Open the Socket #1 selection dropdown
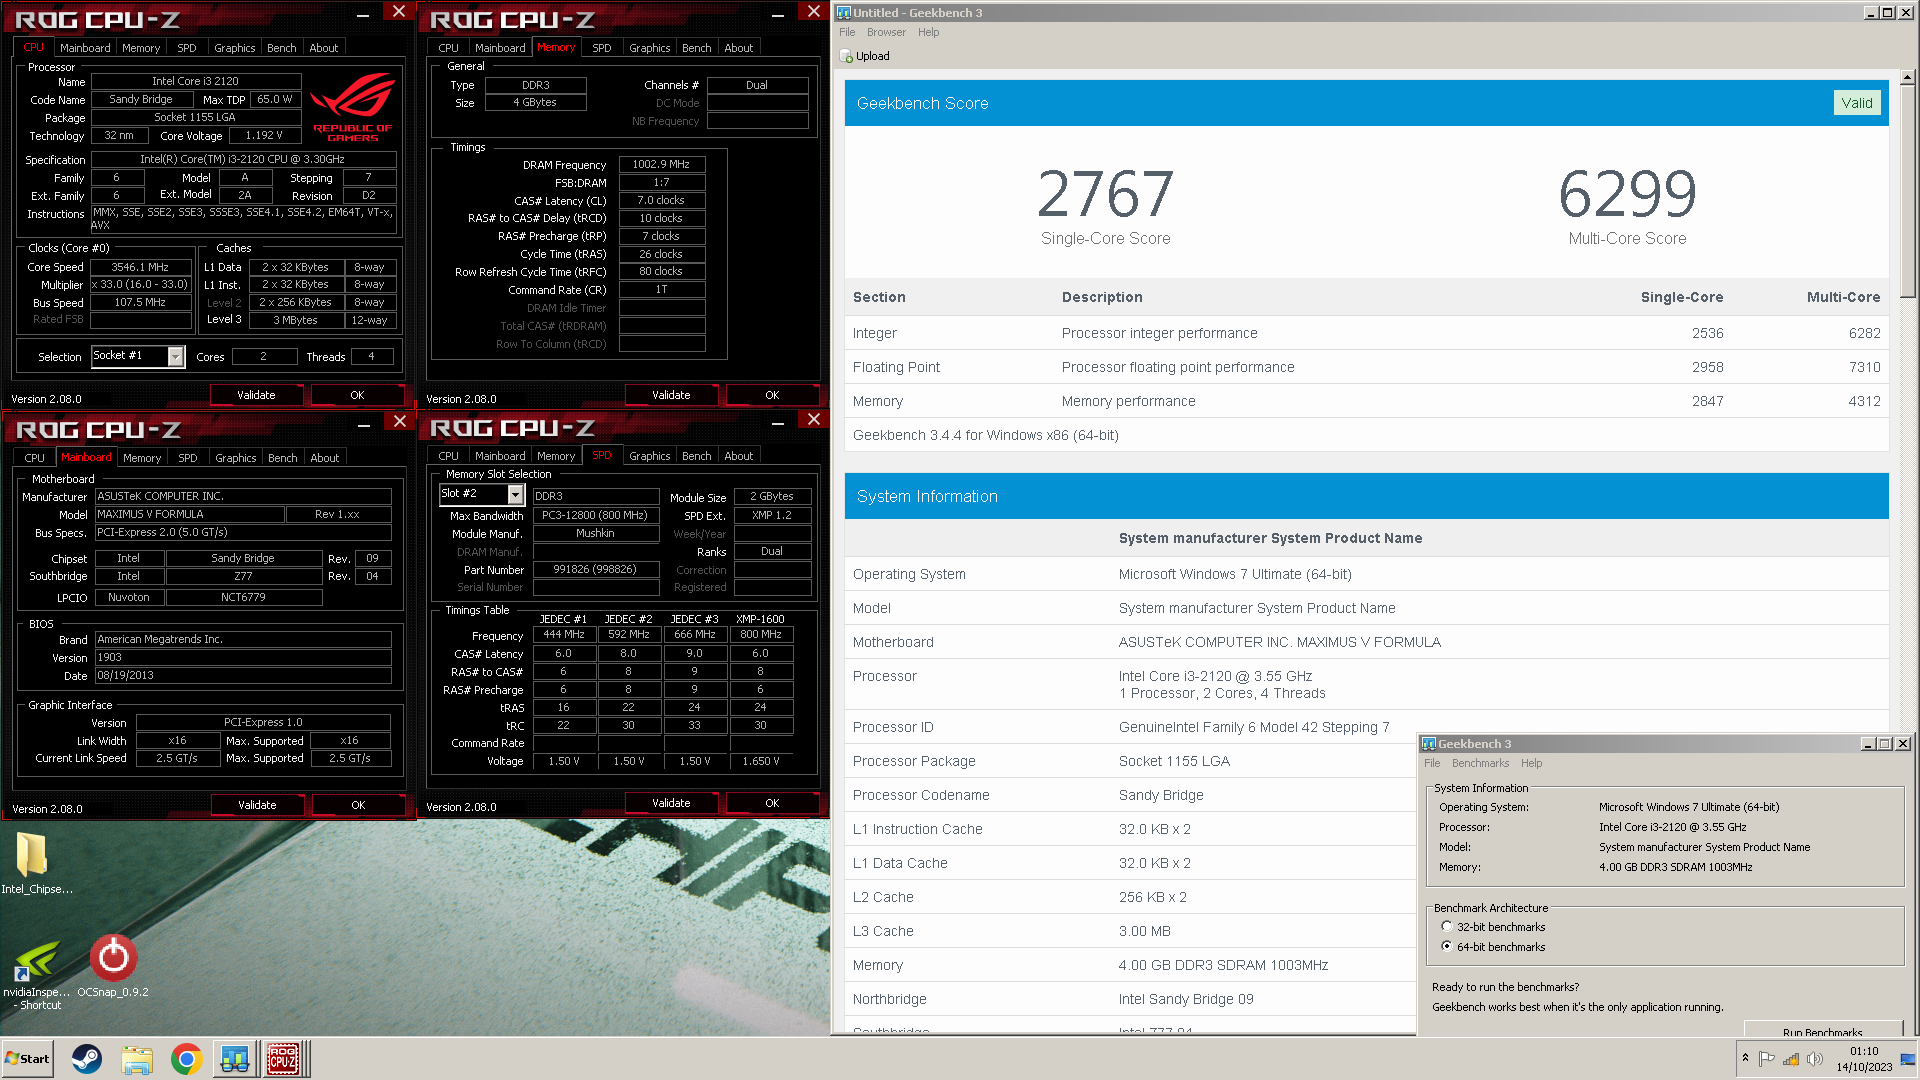The height and width of the screenshot is (1080, 1920). pos(176,356)
